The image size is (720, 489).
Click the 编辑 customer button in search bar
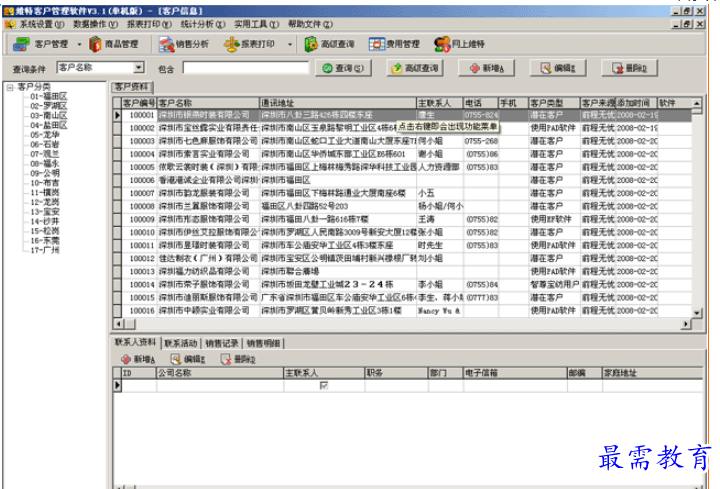(557, 68)
